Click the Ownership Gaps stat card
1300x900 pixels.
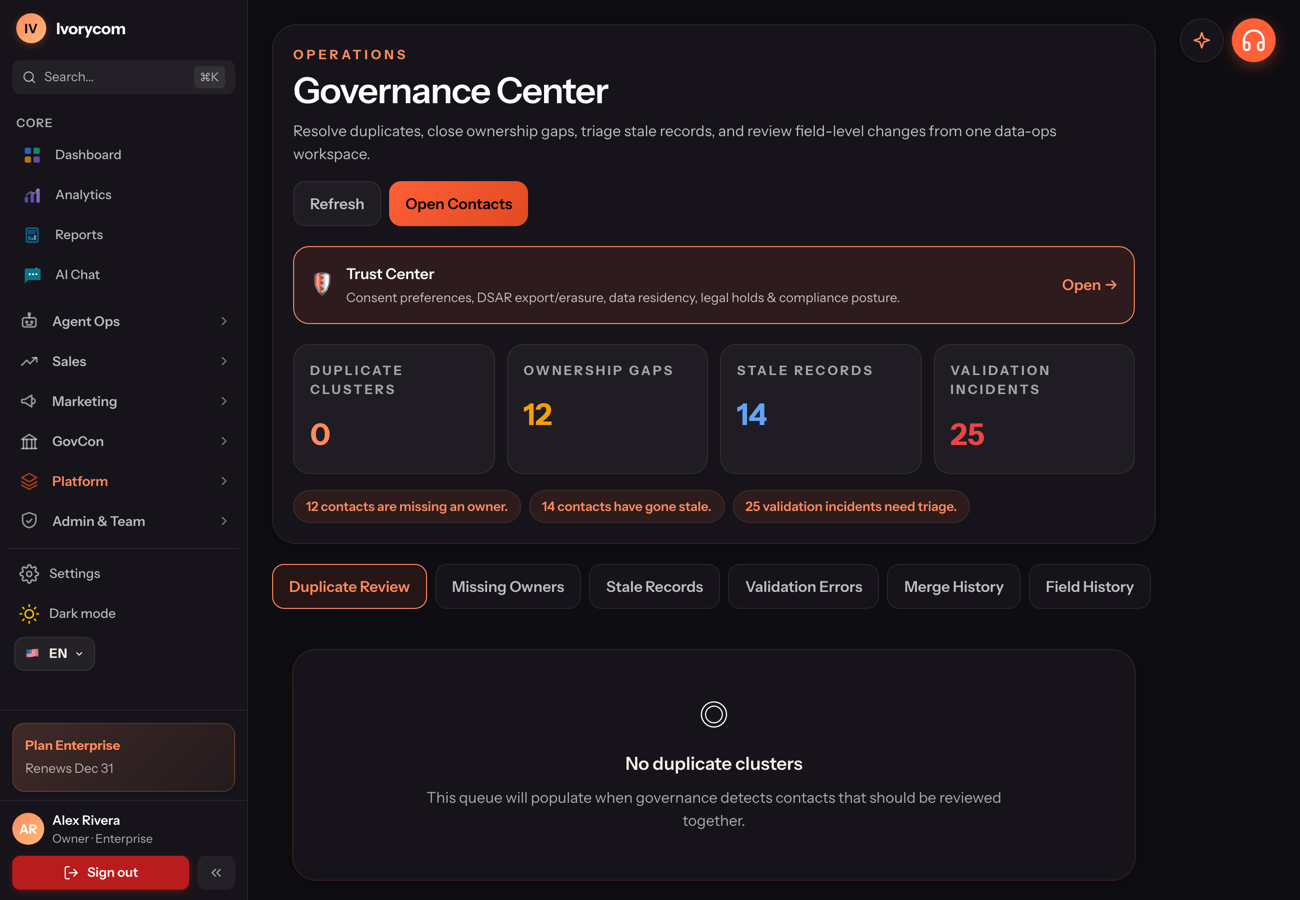coord(607,409)
